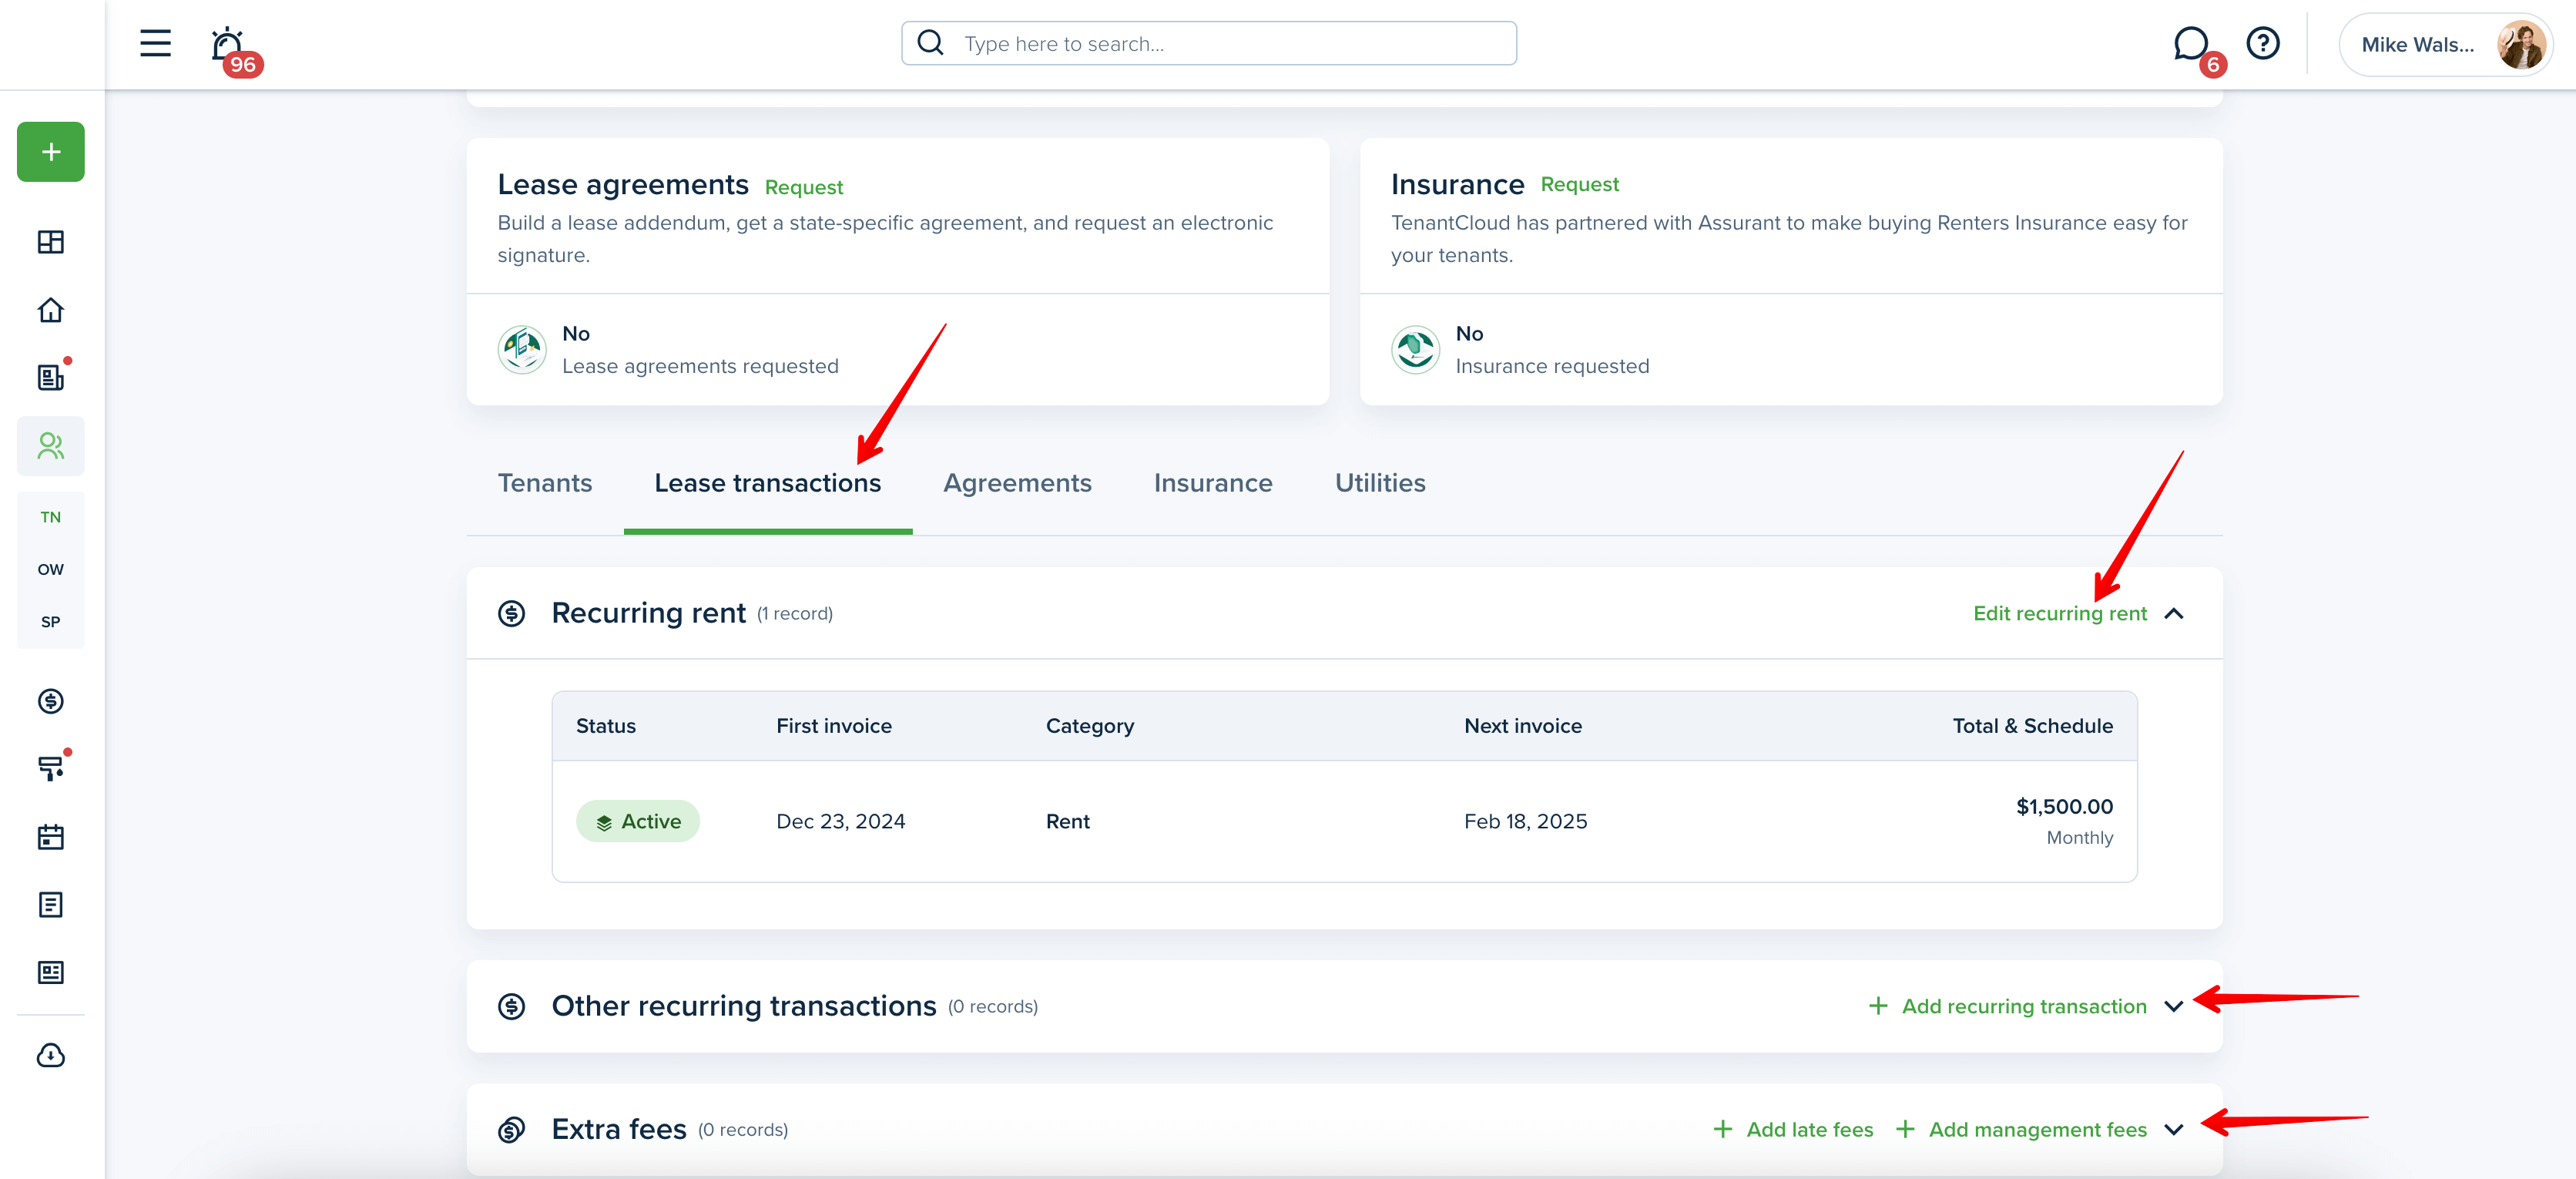Click the Recurring rent dollar icon
Viewport: 2576px width, 1179px height.
512,613
